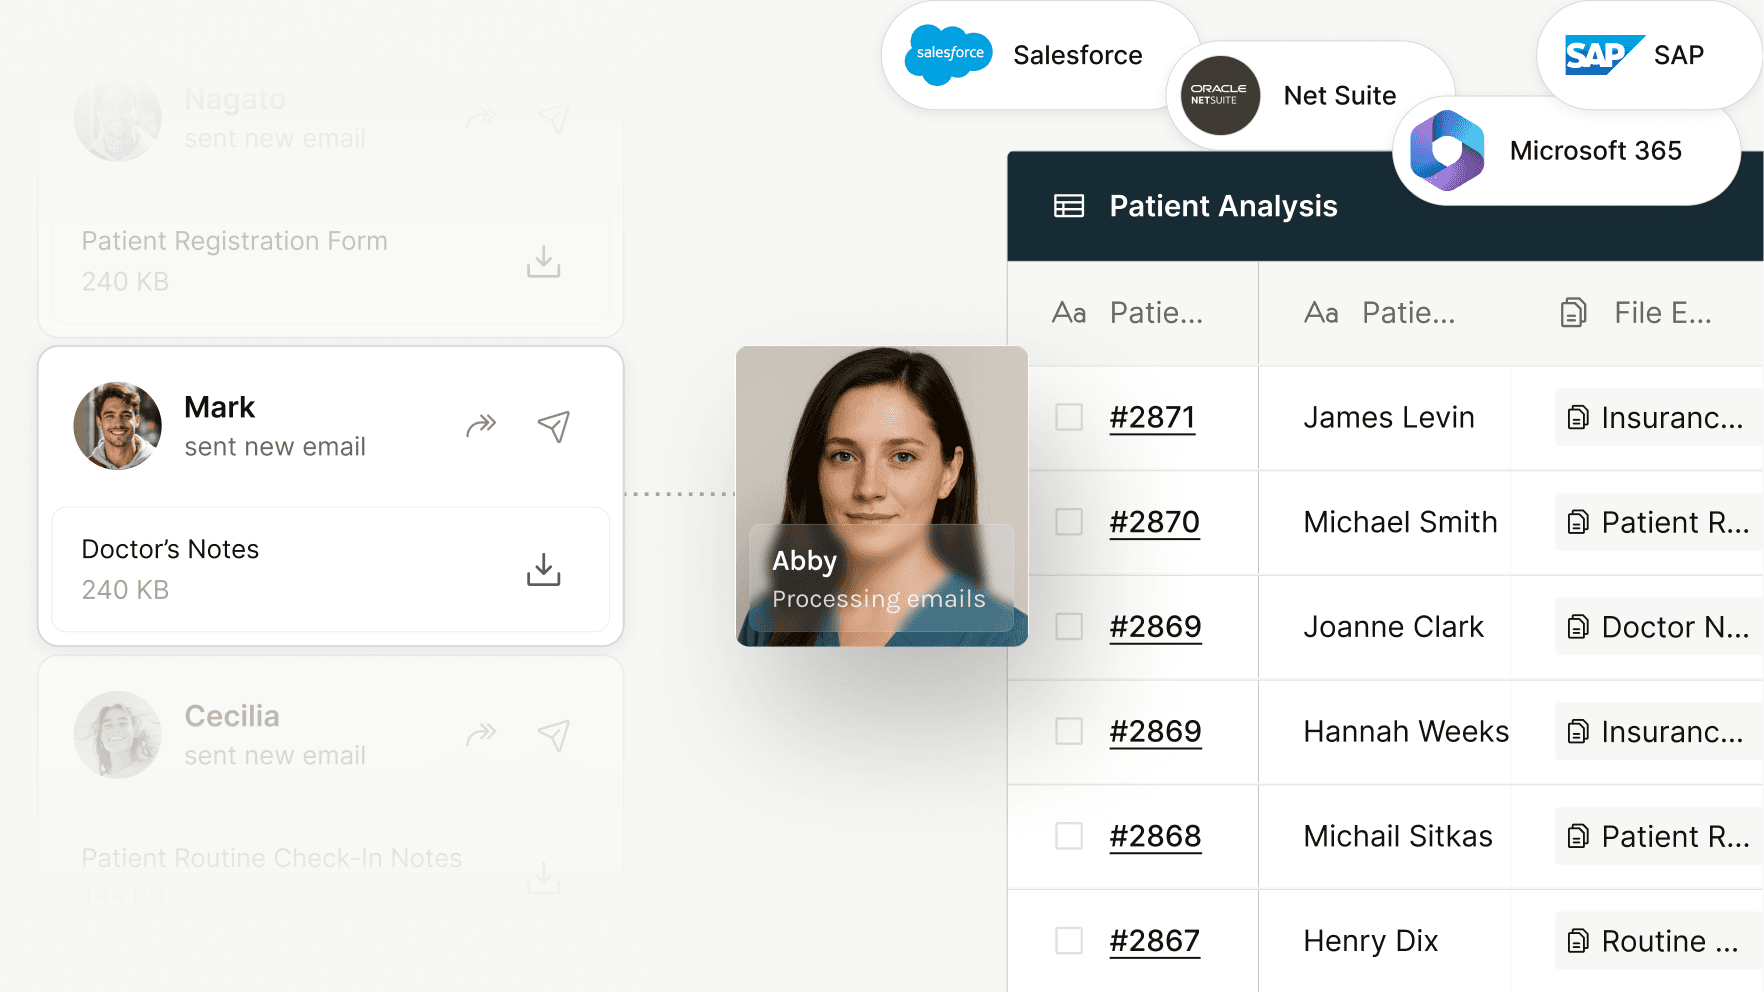The image size is (1764, 992).
Task: Open patient record #2867 link
Action: tap(1155, 941)
